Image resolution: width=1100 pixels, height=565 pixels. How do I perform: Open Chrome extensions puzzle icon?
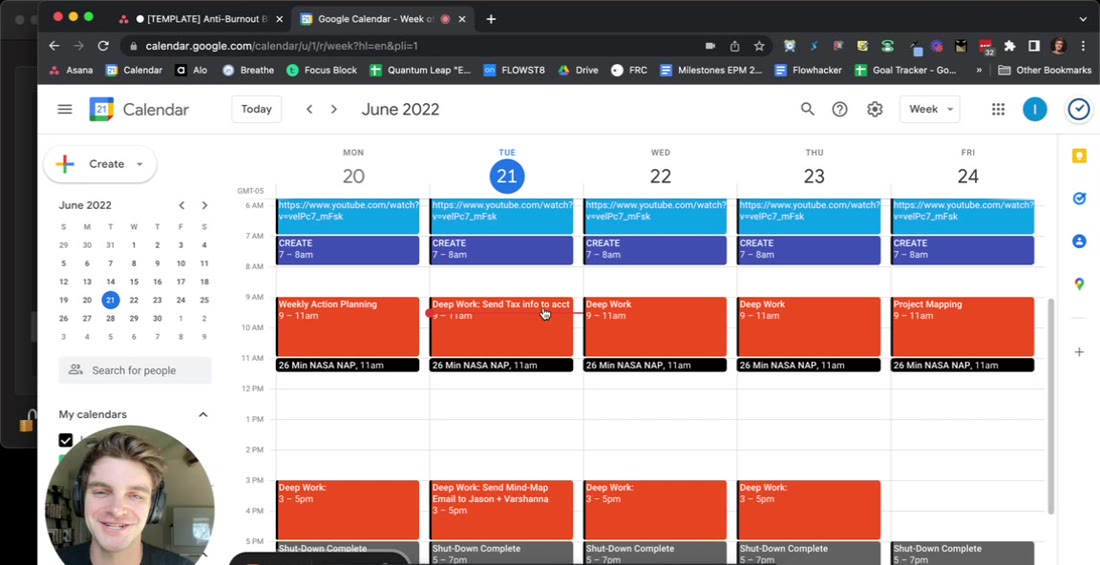coord(1010,46)
